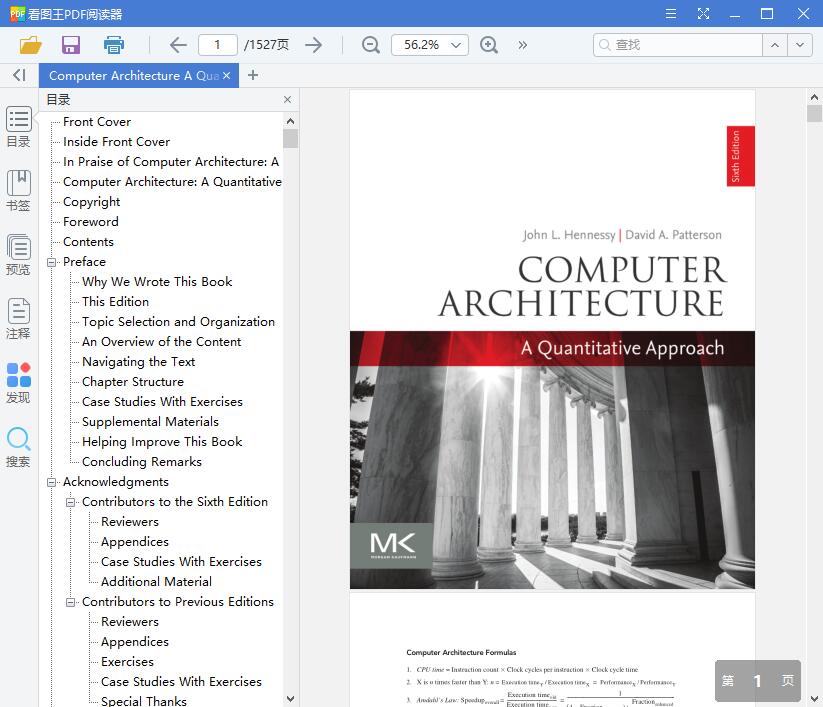The image size is (823, 707).
Task: Zoom in with the plus magnifier
Action: [489, 45]
